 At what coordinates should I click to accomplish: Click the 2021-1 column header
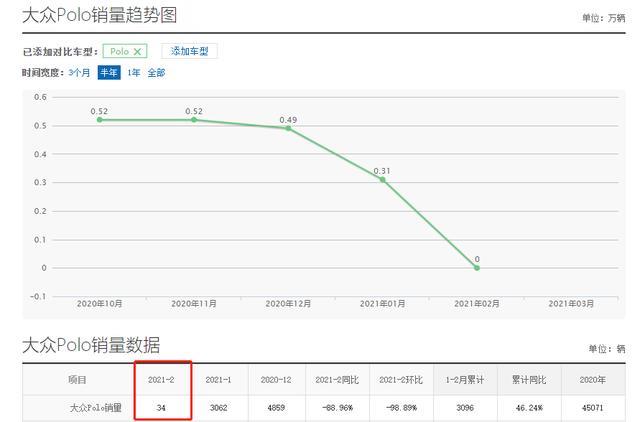pos(218,380)
